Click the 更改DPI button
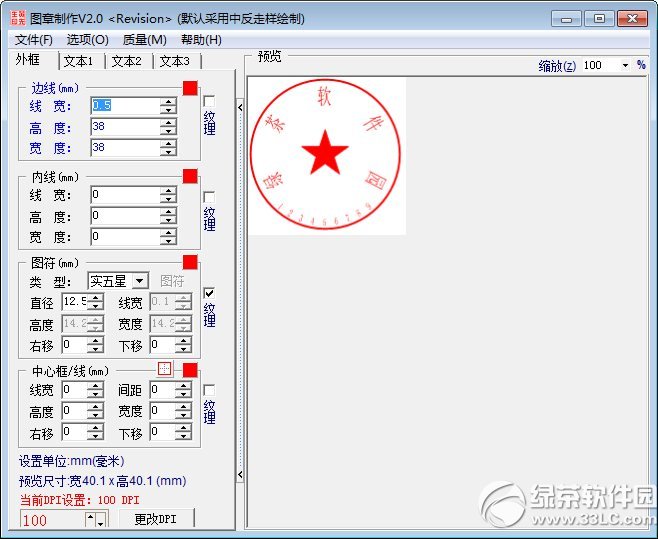The height and width of the screenshot is (539, 658). click(156, 519)
